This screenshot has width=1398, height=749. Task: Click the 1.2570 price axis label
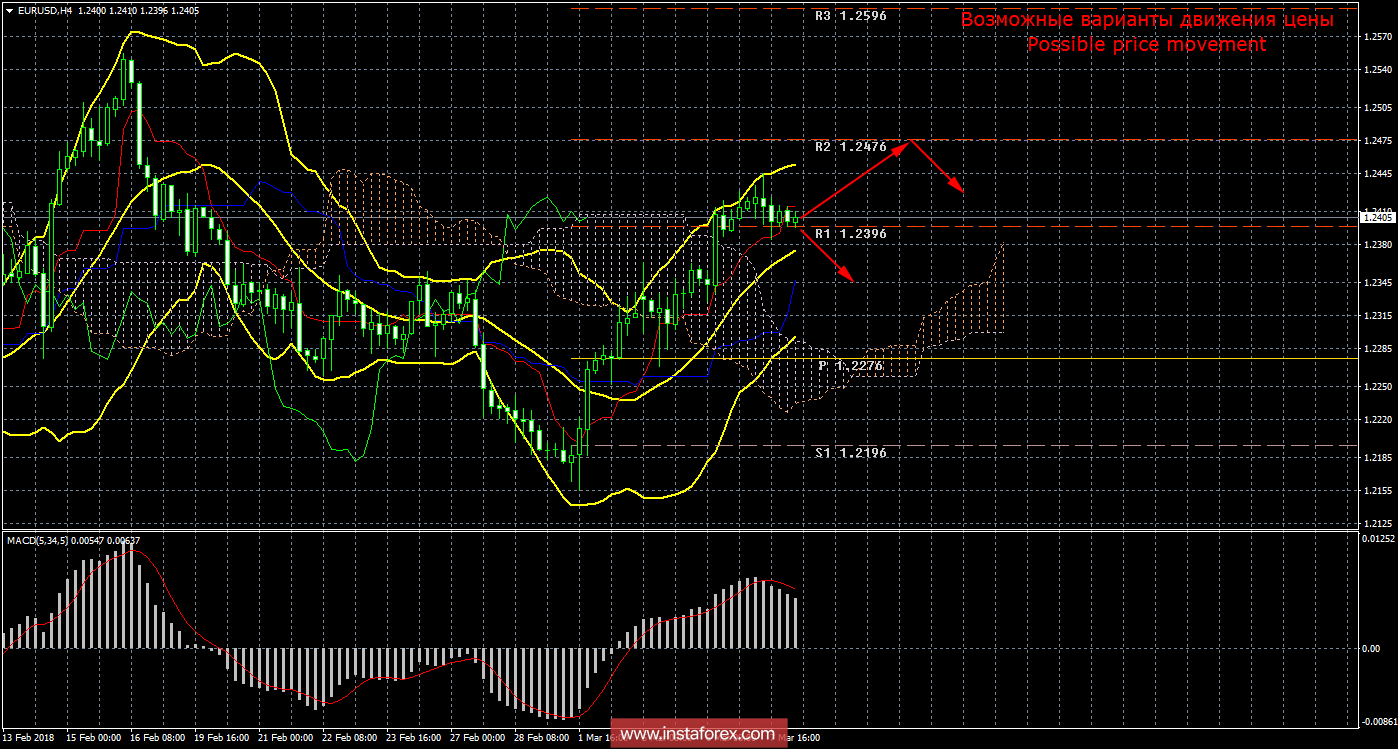tap(1378, 38)
